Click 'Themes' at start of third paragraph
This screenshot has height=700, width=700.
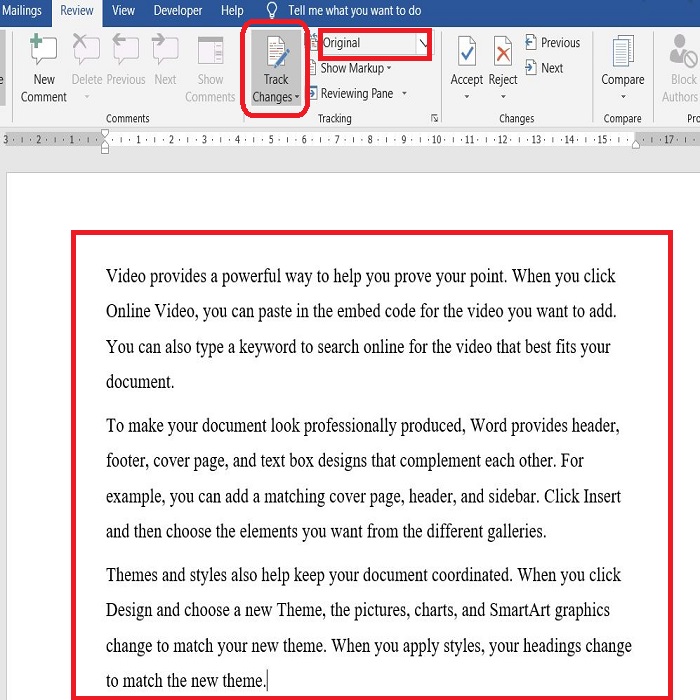[132, 575]
